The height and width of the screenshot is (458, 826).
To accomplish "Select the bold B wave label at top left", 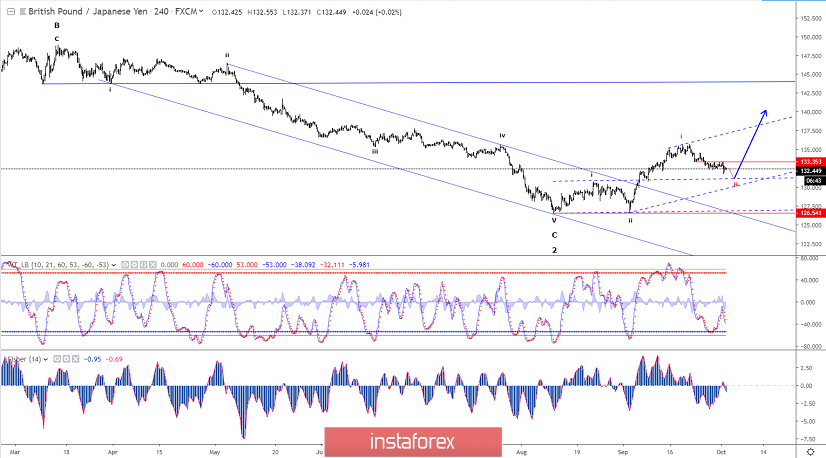I will (57, 25).
